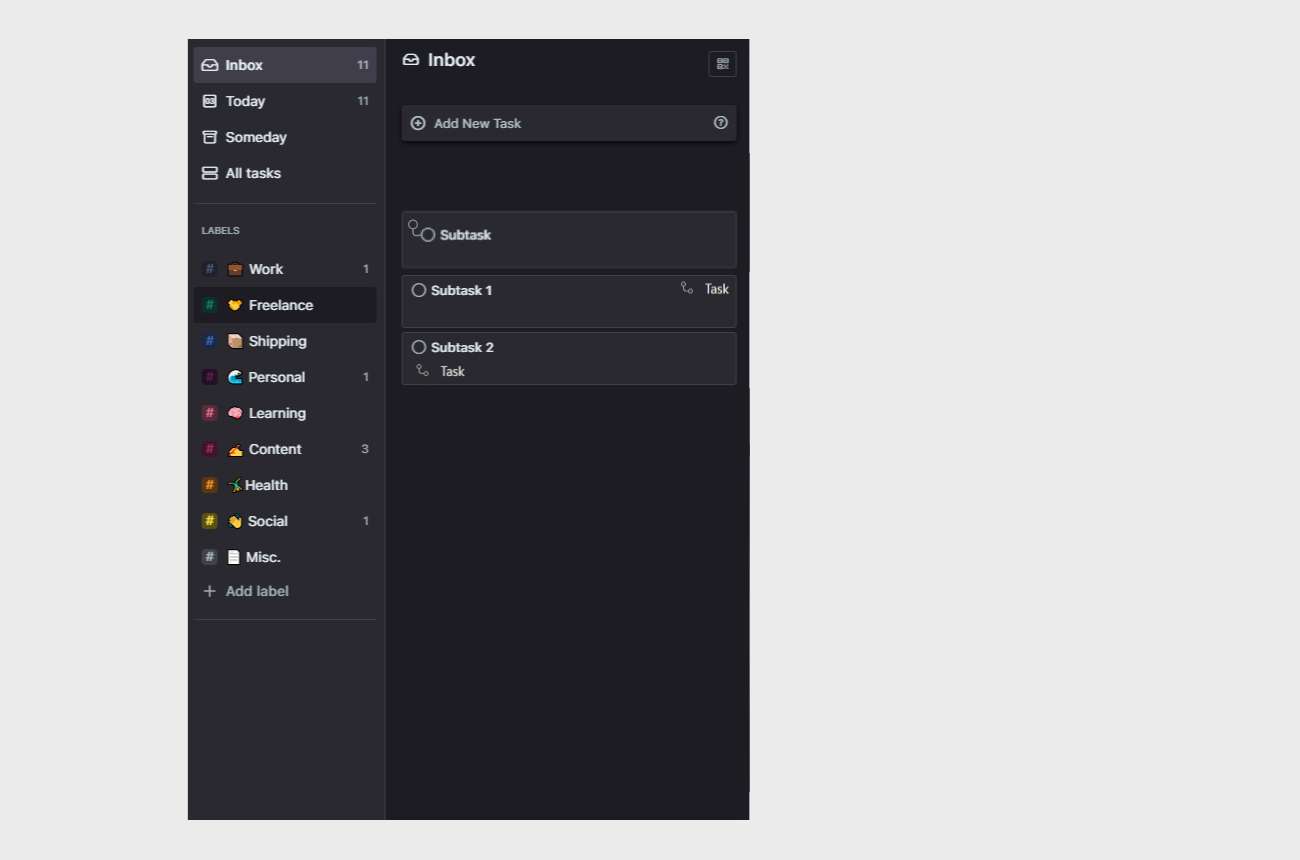Select the Health label
1300x860 pixels.
[x=285, y=485]
